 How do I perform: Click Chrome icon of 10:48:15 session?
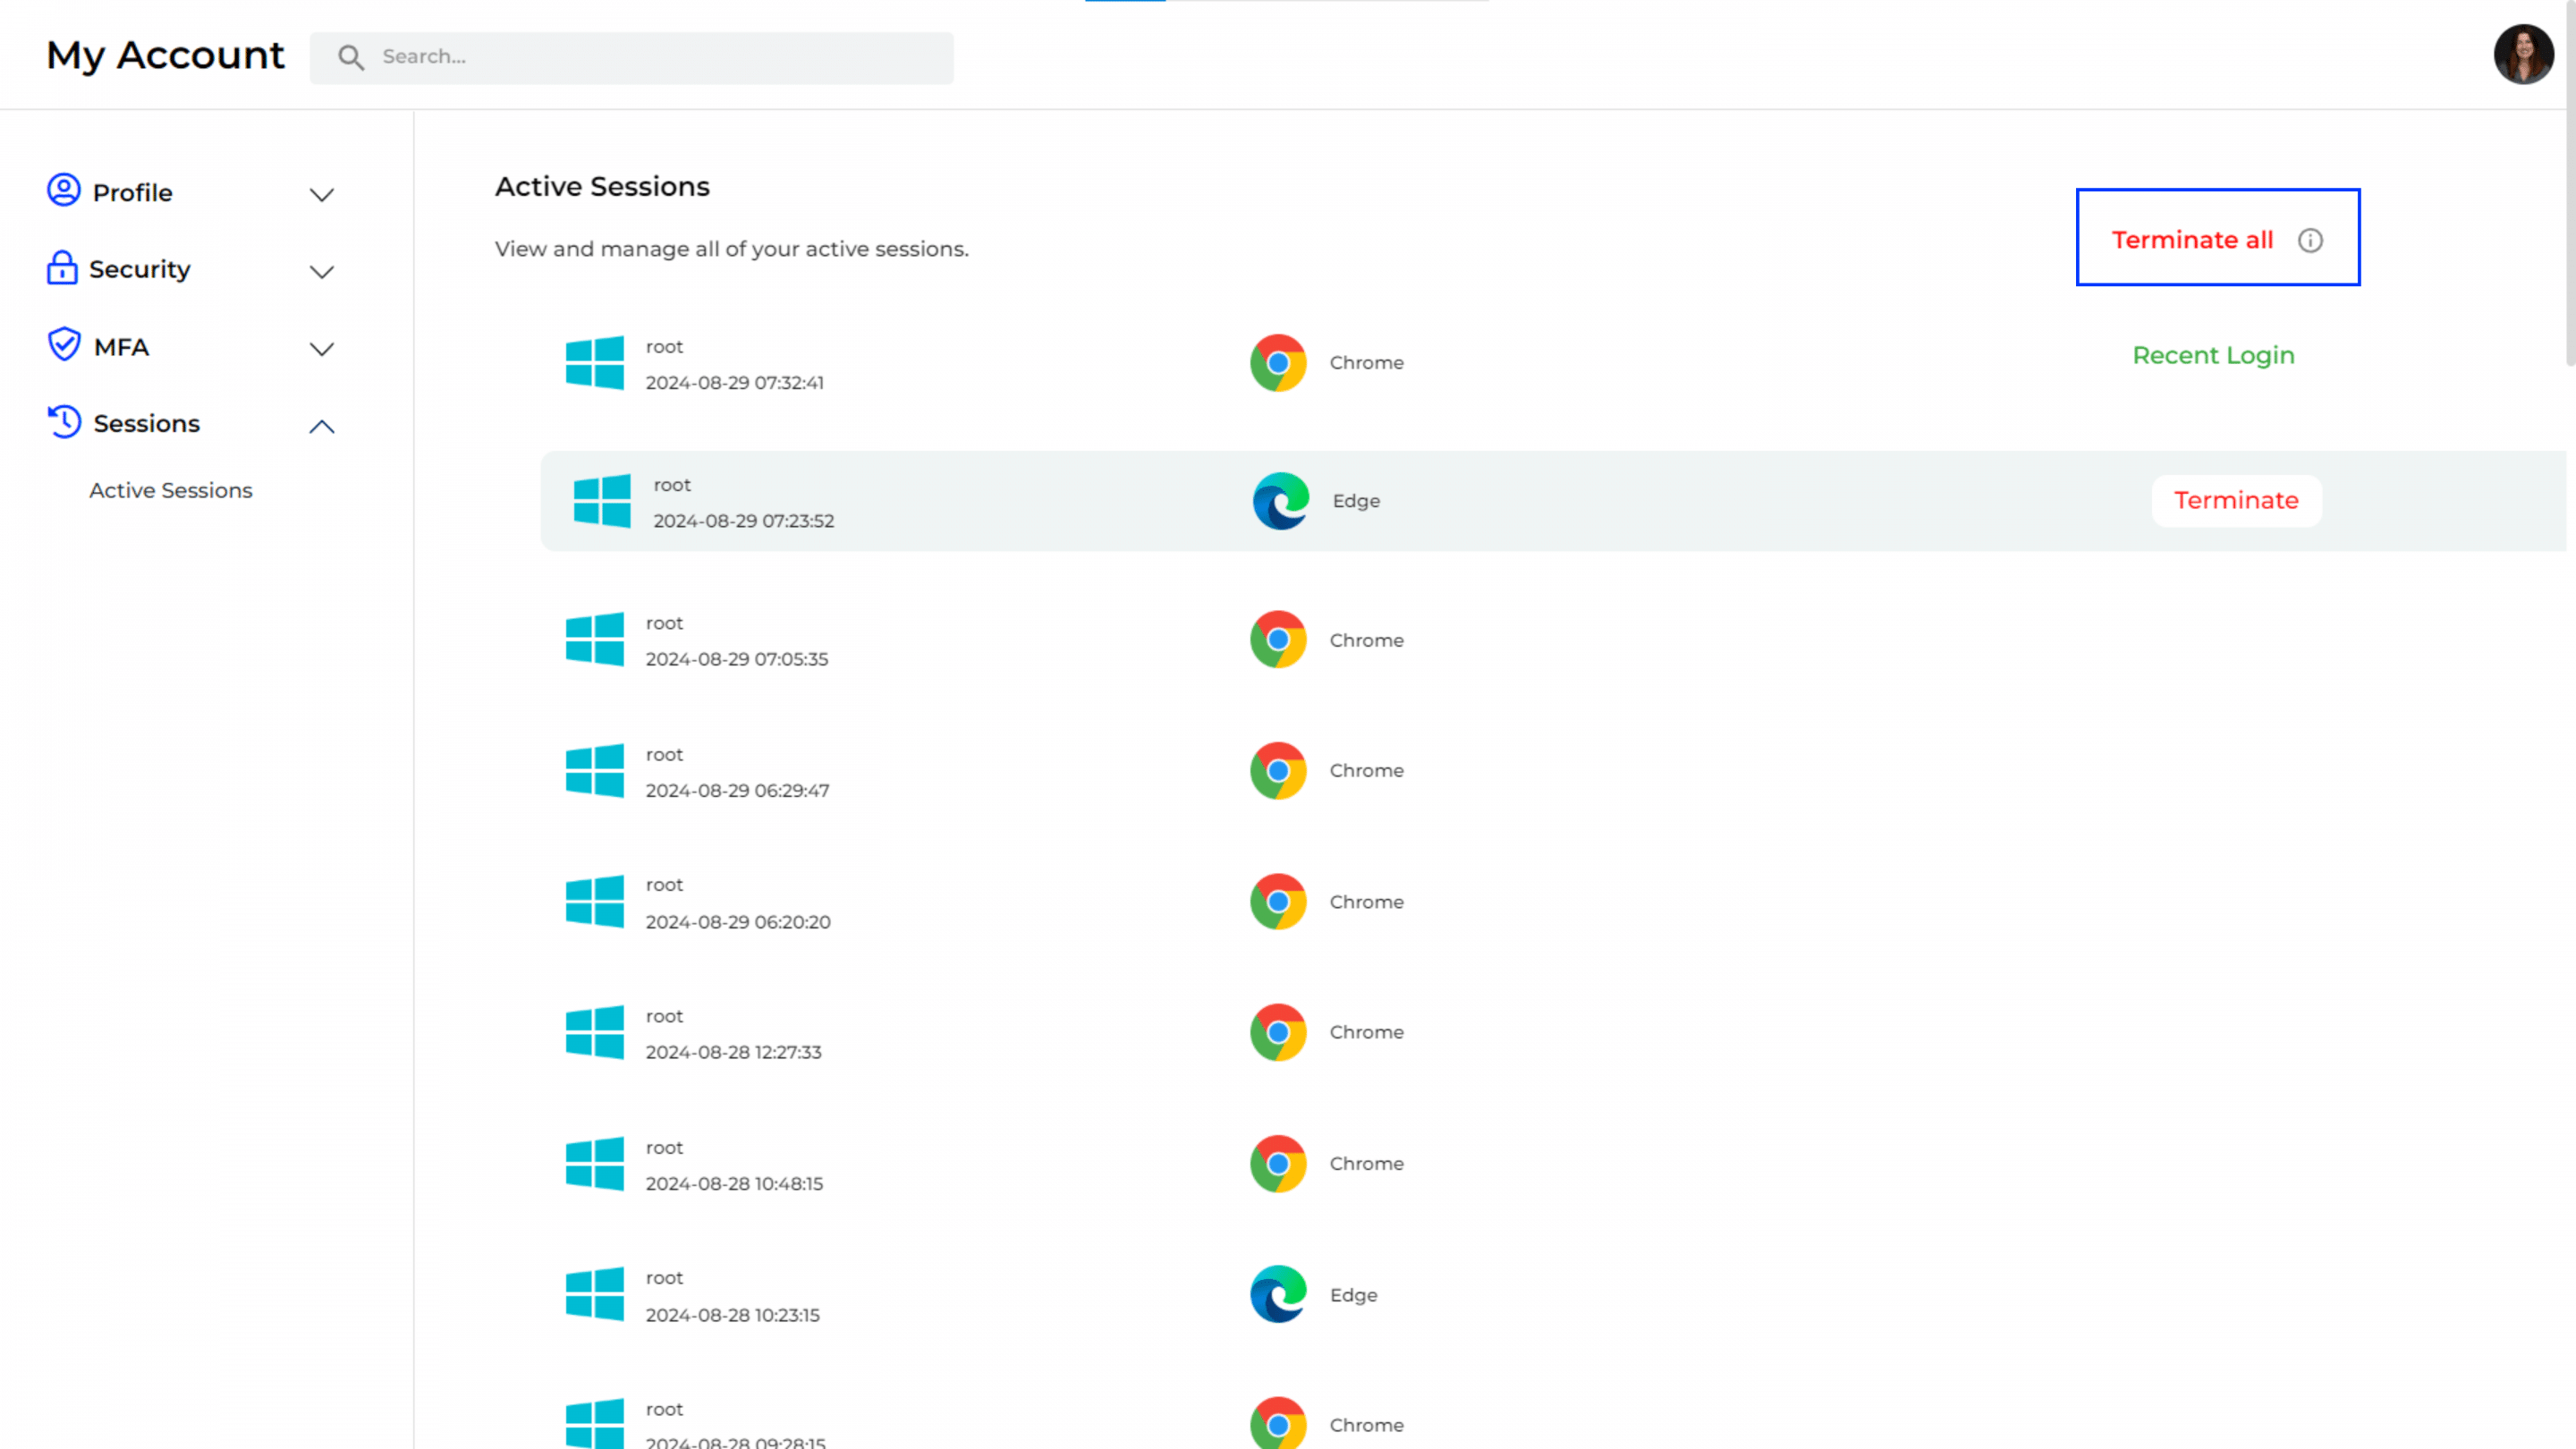tap(1278, 1164)
